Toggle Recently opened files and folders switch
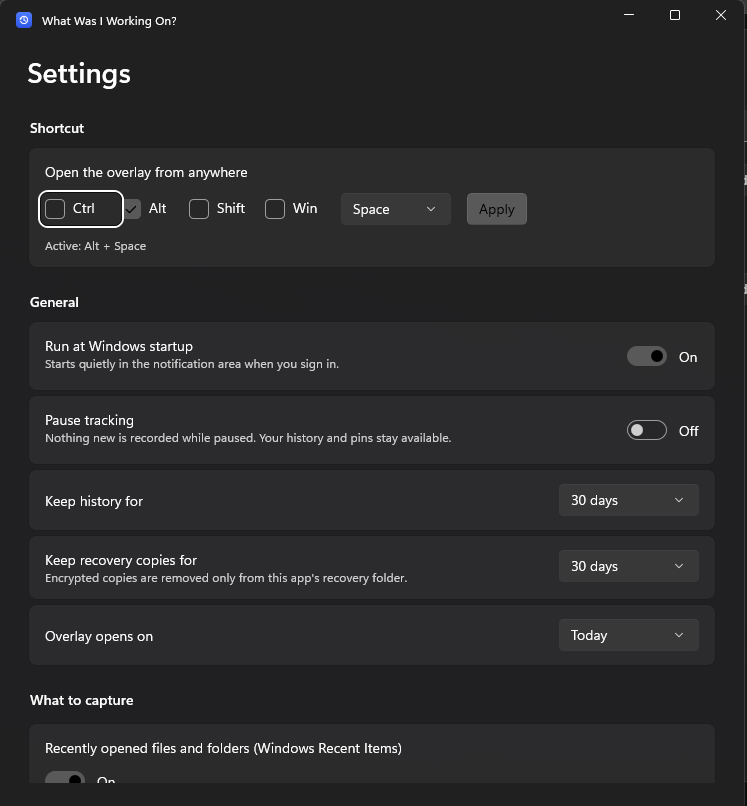The width and height of the screenshot is (747, 806). point(65,777)
